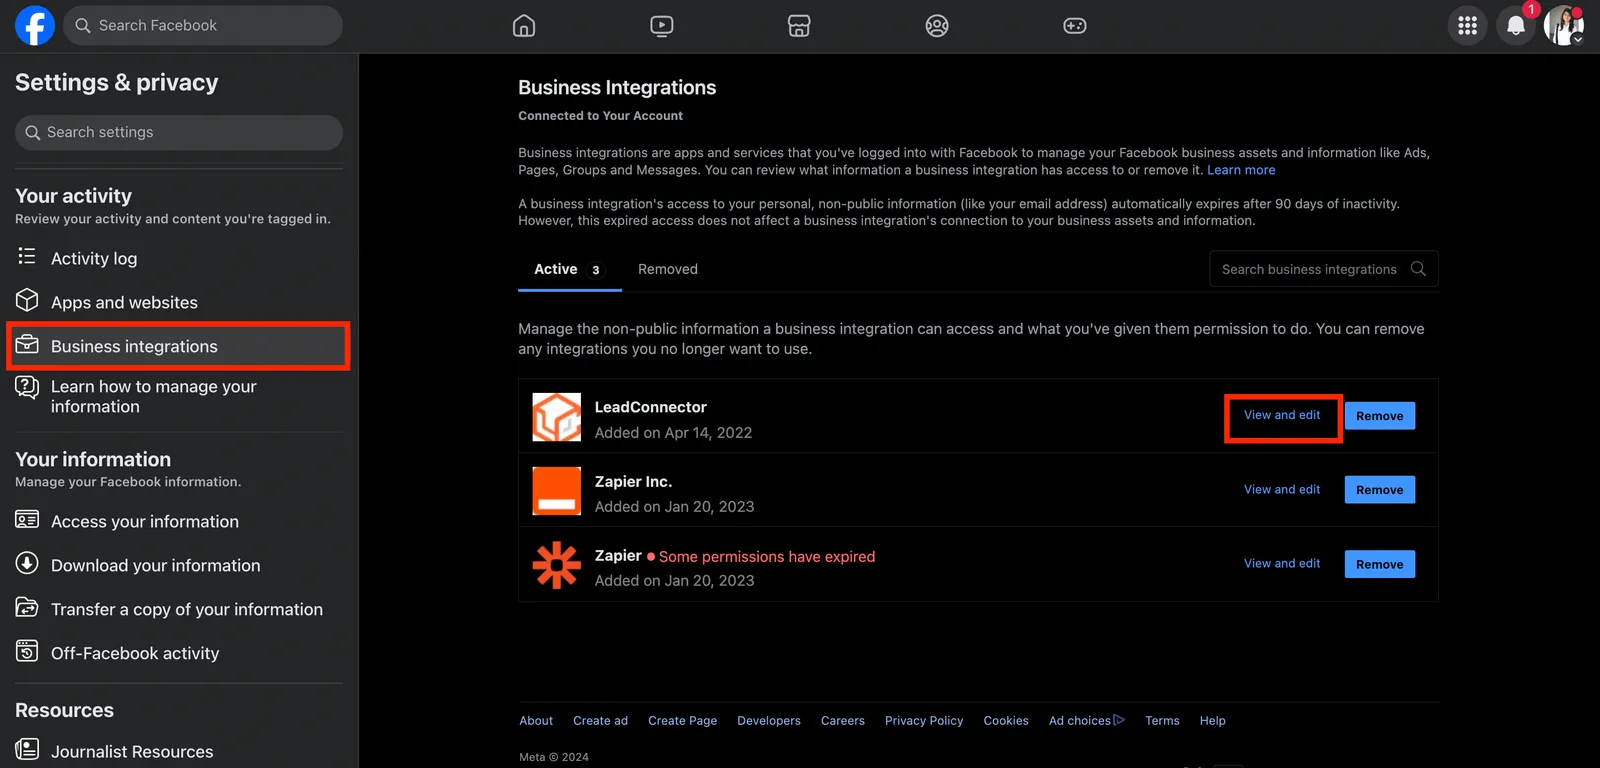The image size is (1600, 768).
Task: Open account menu from profile picture
Action: pyautogui.click(x=1564, y=26)
